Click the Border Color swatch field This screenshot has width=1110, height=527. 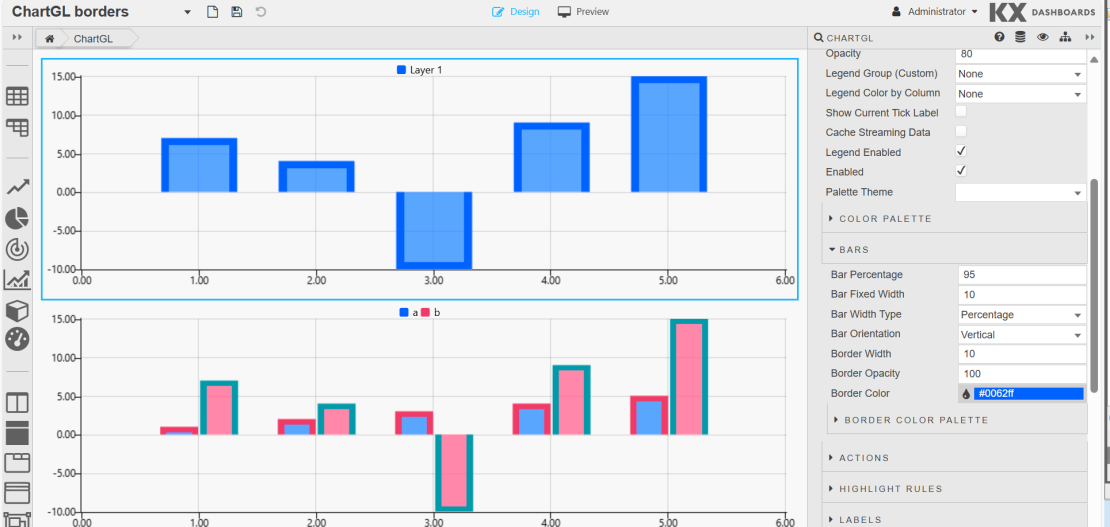point(1028,393)
